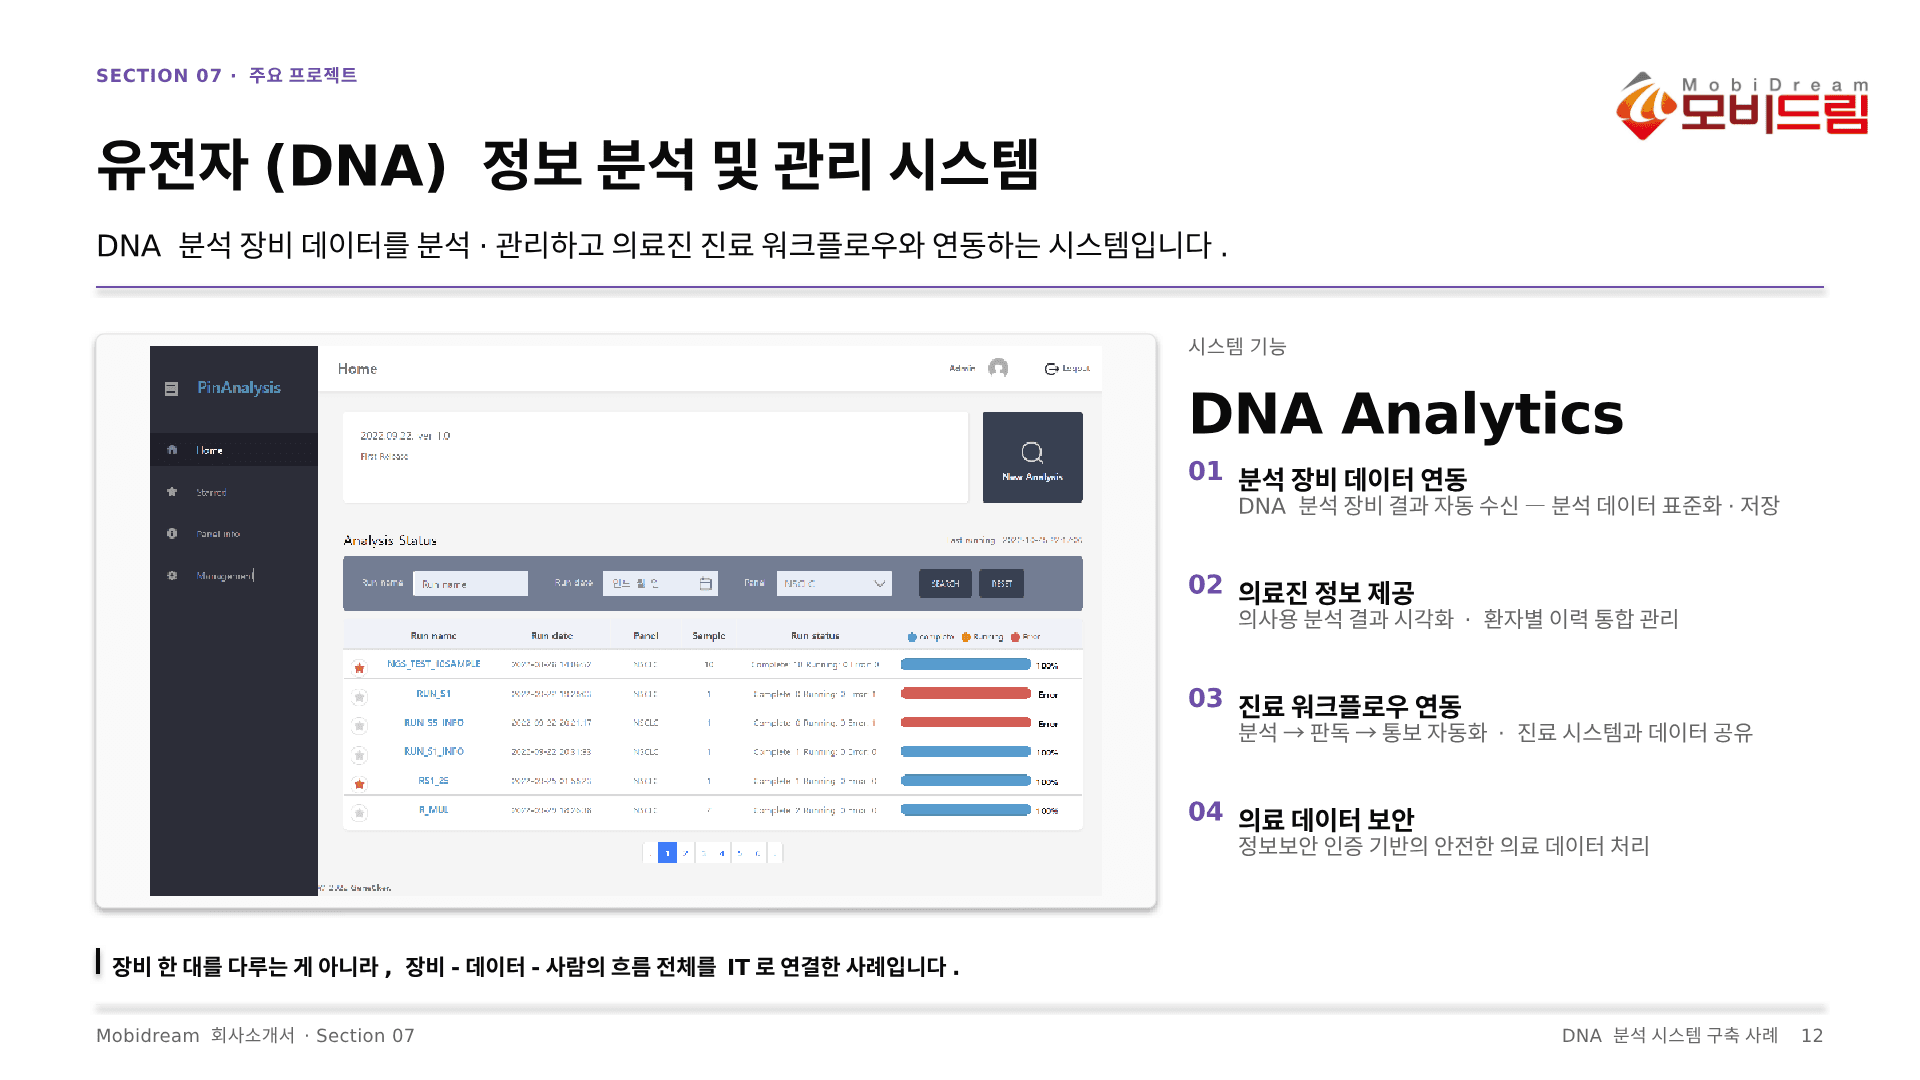This screenshot has height=1080, width=1920.
Task: Unstar the NGS_TEST_10SAMPLE run
Action: (360, 668)
